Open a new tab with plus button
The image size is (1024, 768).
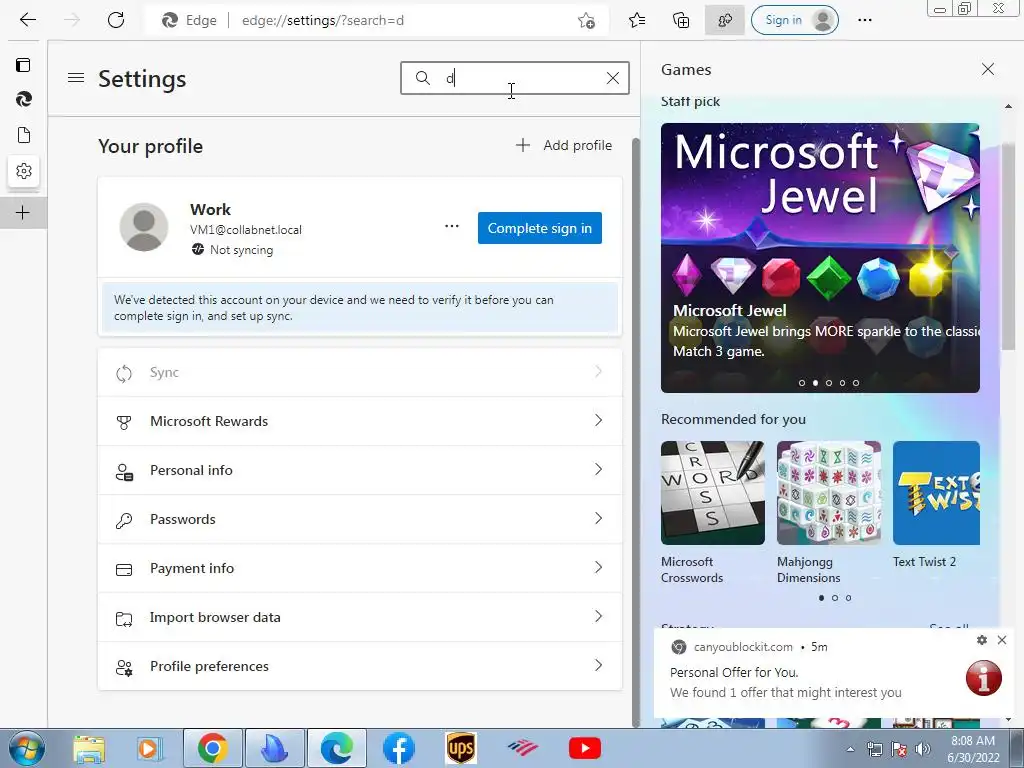[23, 213]
